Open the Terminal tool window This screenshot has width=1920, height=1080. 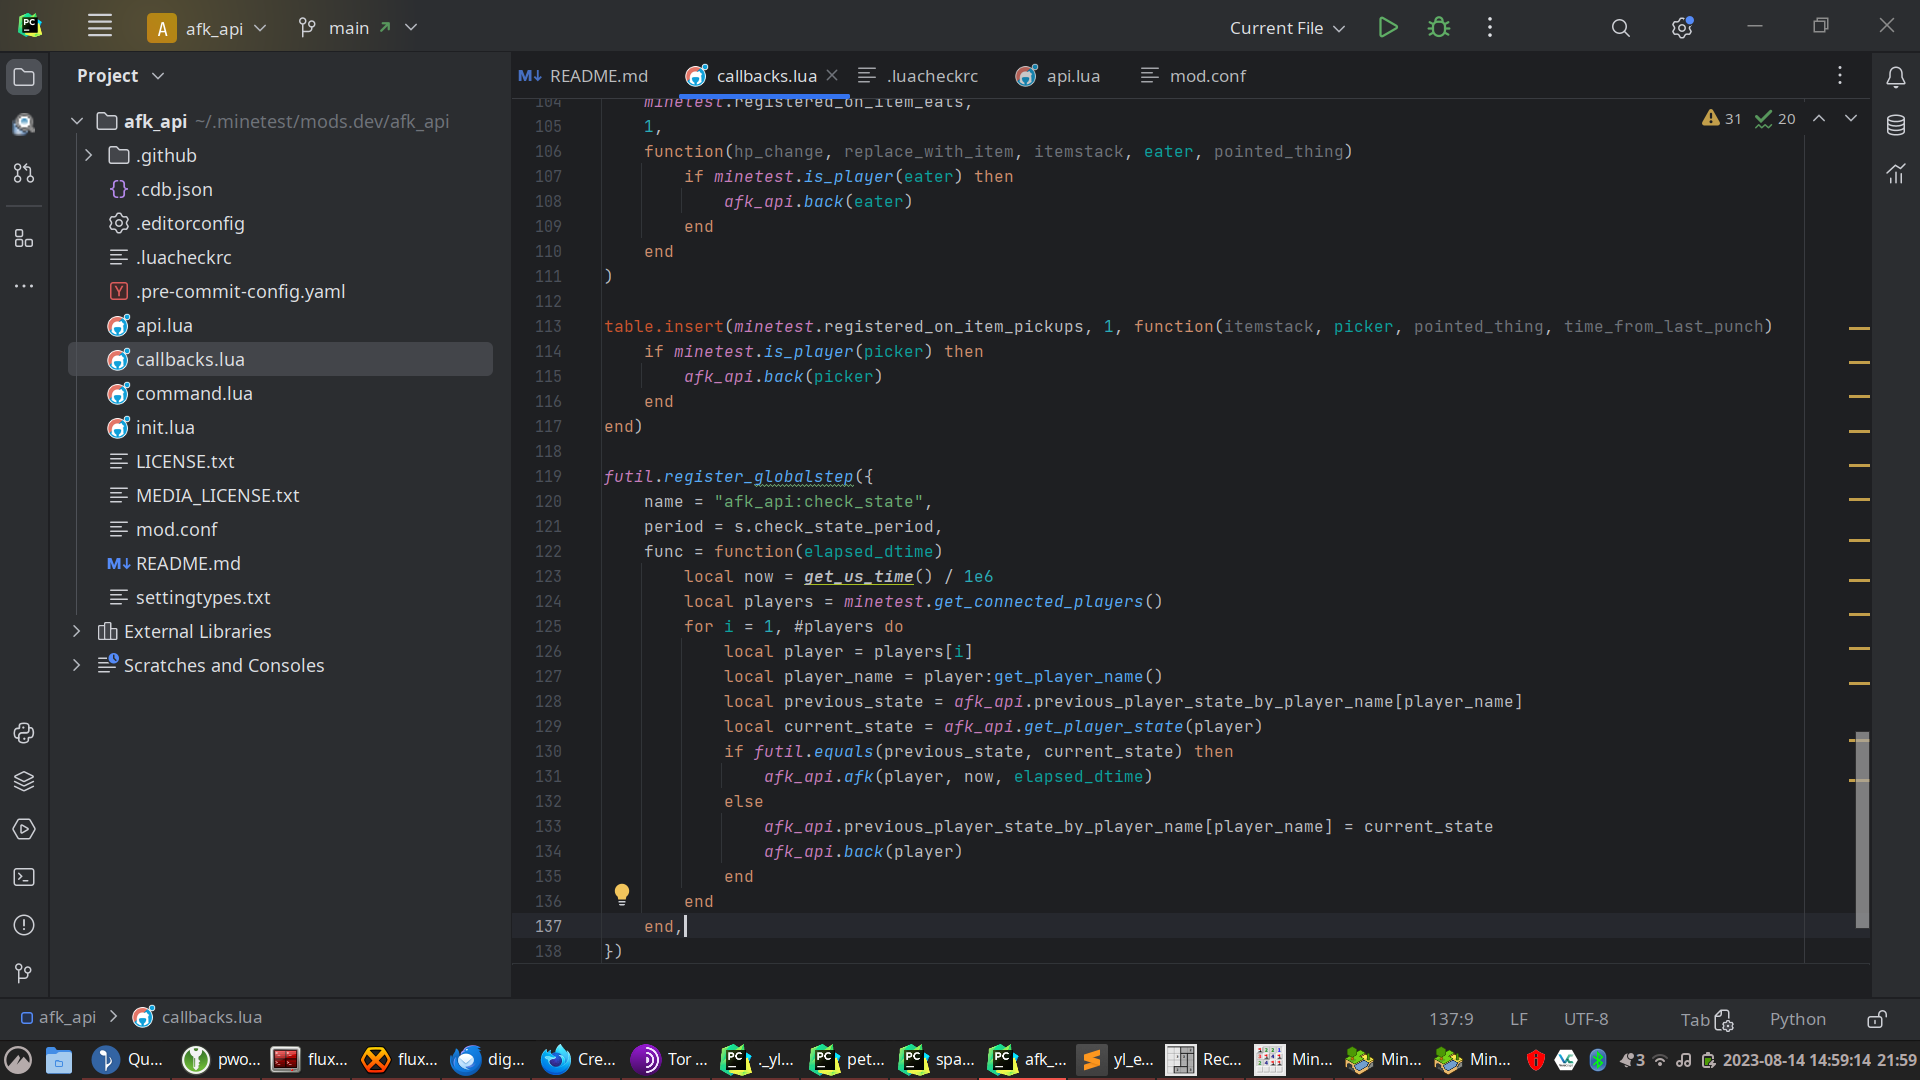pyautogui.click(x=24, y=877)
